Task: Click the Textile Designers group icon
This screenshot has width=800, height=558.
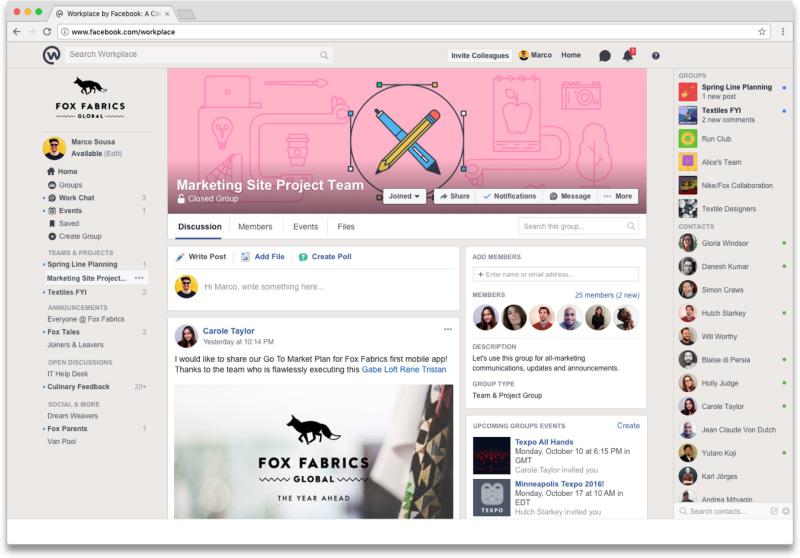Action: (x=688, y=209)
